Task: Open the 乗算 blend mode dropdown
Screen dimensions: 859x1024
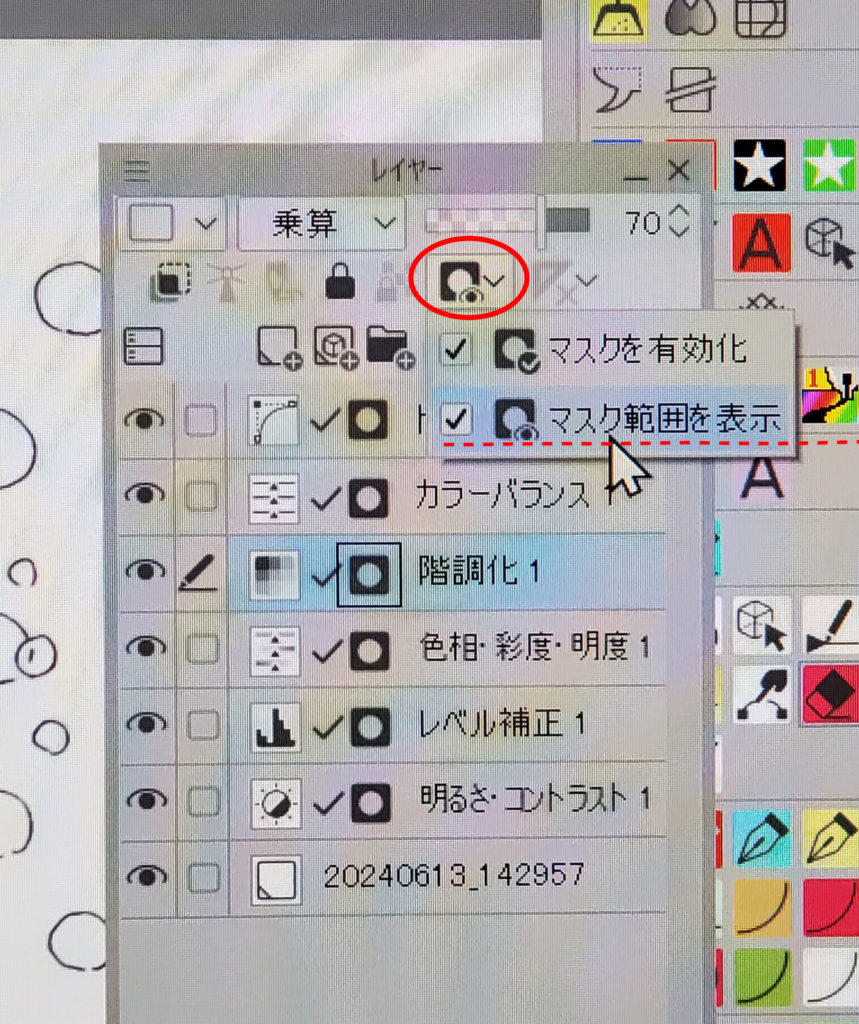Action: coord(321,224)
